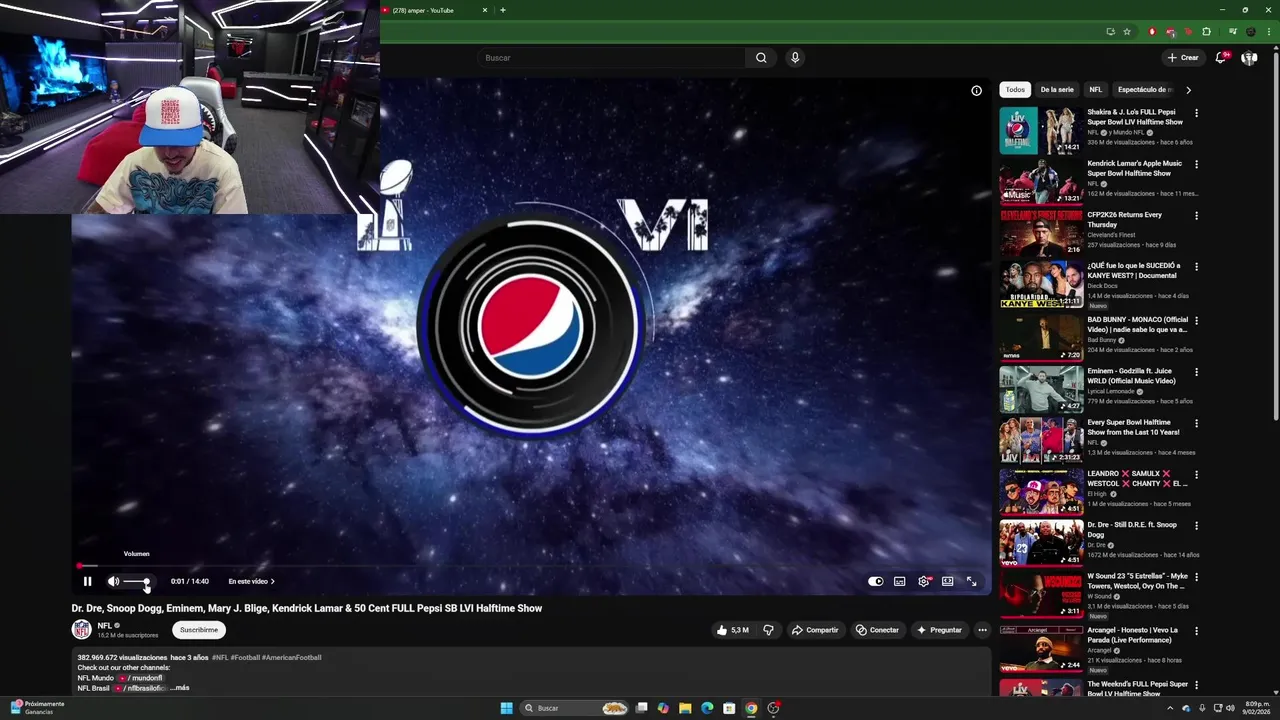The width and height of the screenshot is (1280, 720).
Task: Open the Chrome Extensions puzzle icon
Action: [1206, 32]
